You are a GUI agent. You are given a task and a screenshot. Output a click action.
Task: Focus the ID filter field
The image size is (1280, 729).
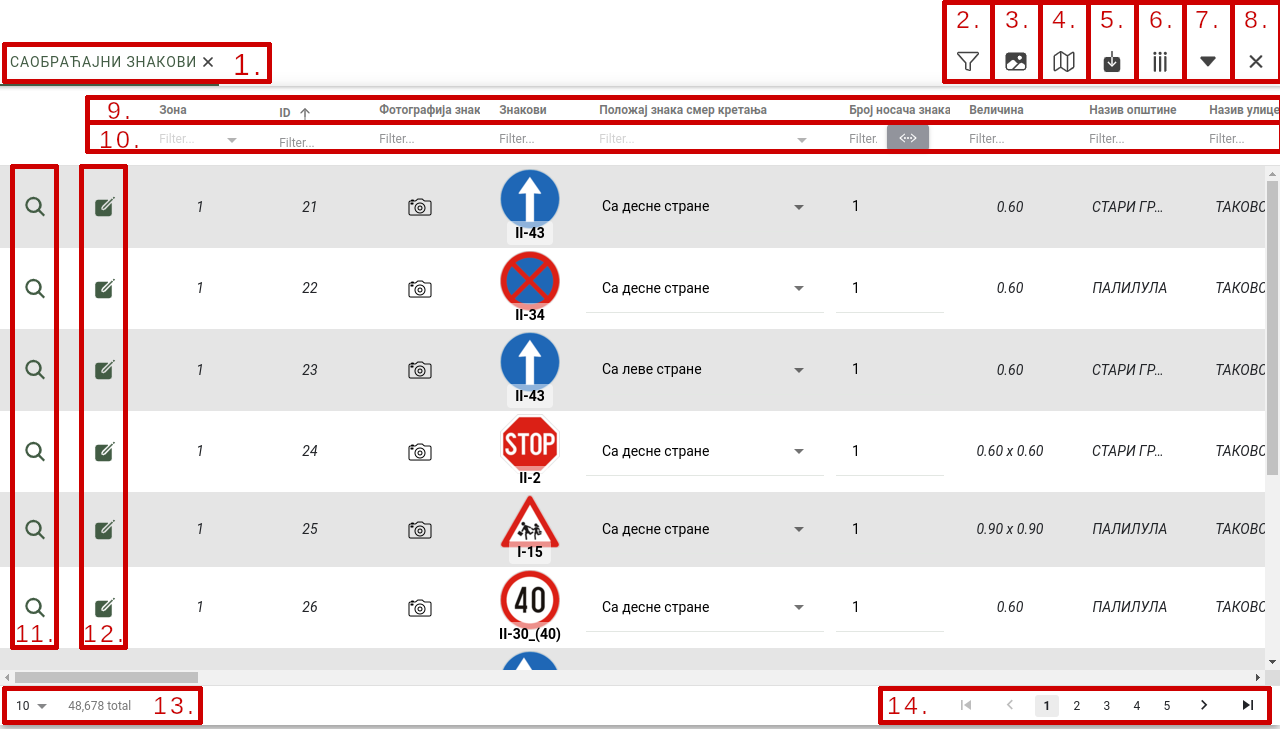[x=310, y=143]
